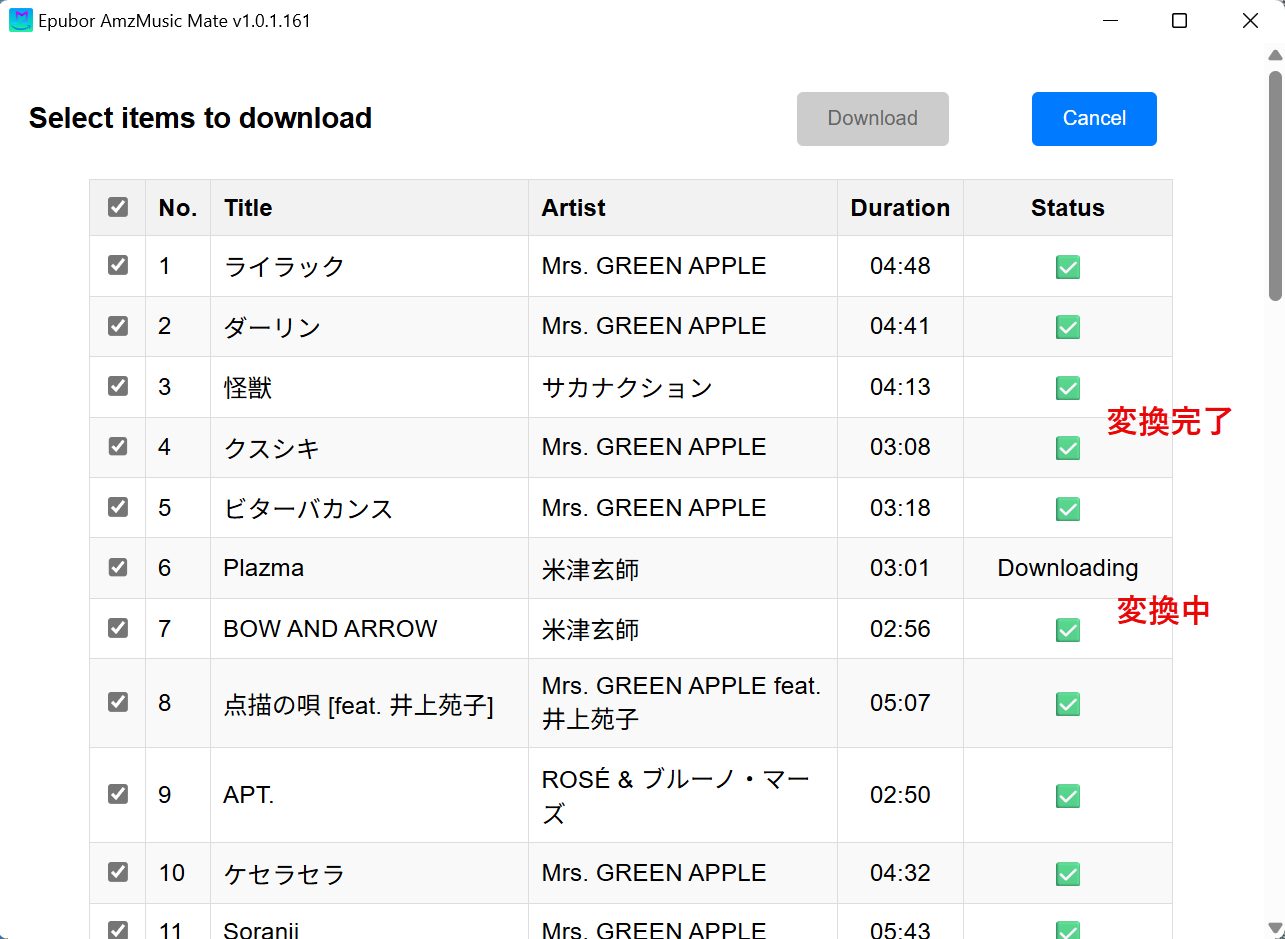
Task: Click the green status icon for ケセラセラ
Action: (x=1067, y=874)
